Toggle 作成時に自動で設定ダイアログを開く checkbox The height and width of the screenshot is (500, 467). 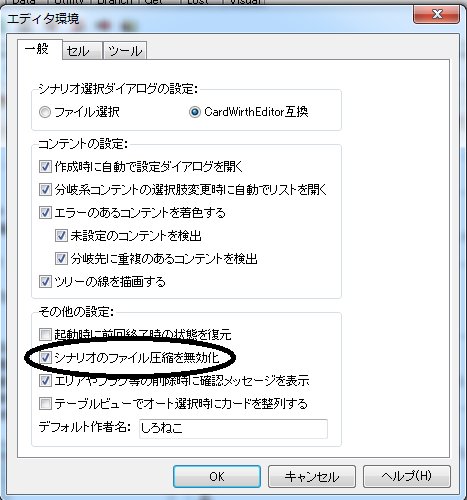click(45, 166)
